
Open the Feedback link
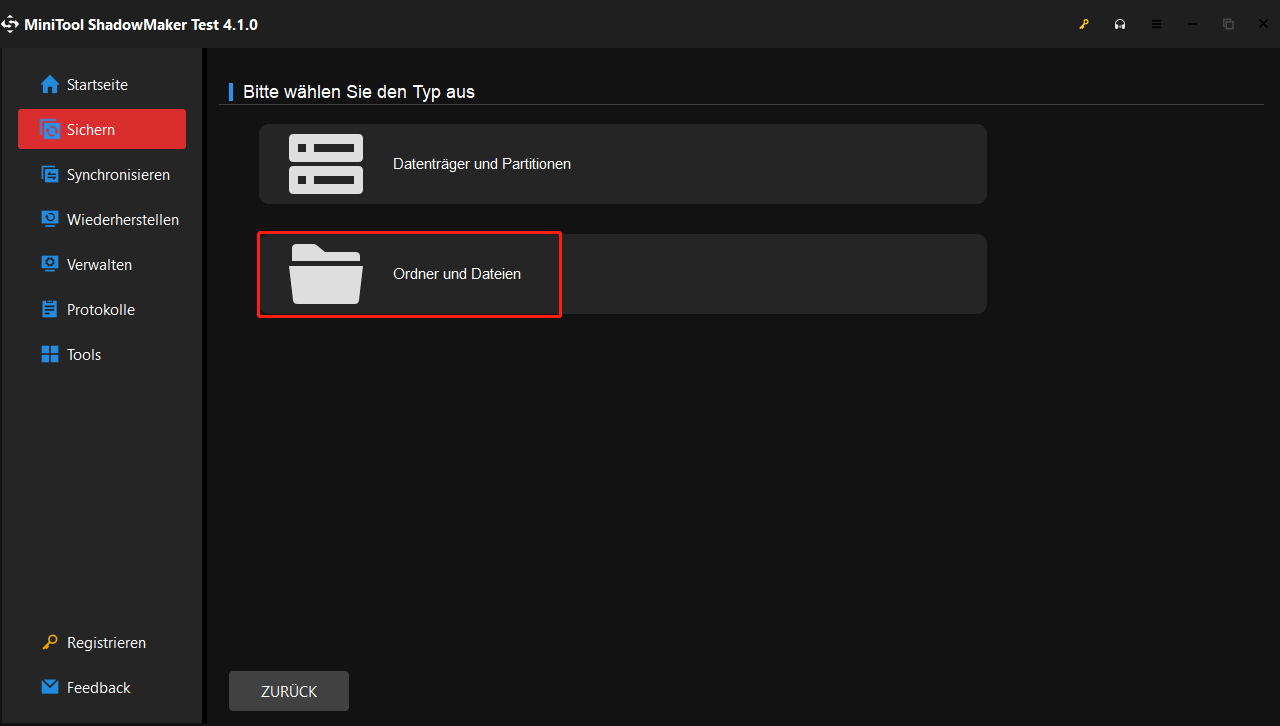pos(99,687)
